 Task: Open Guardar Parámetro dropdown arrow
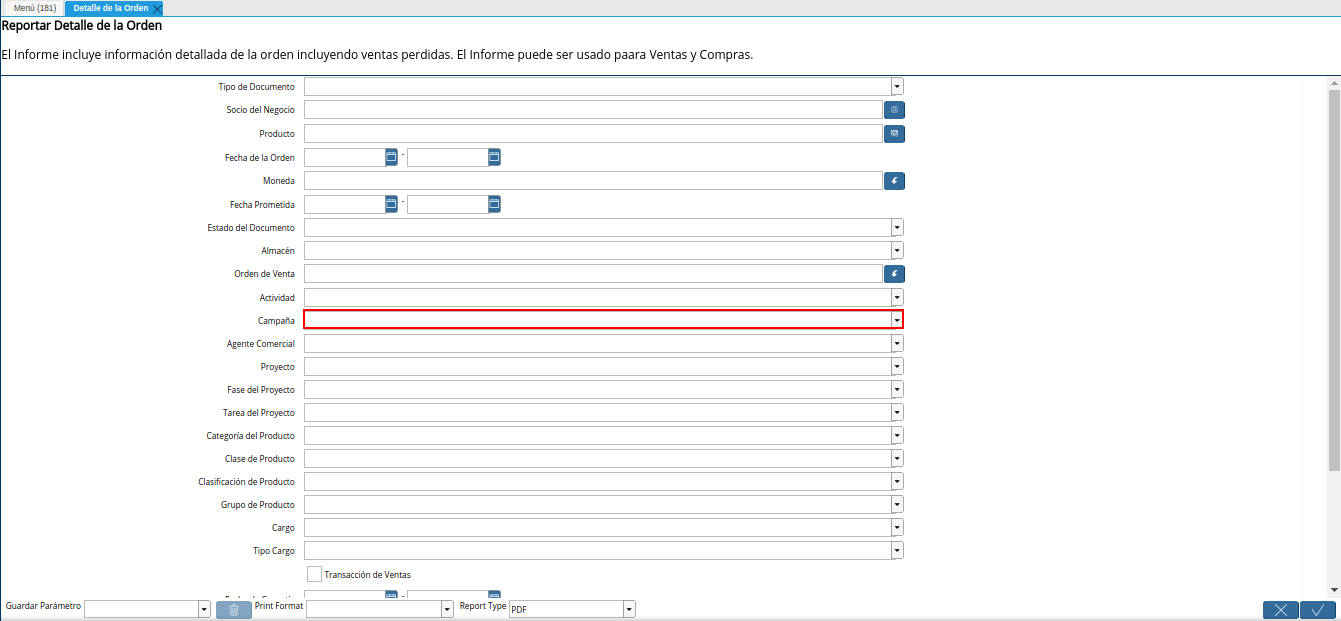(204, 610)
